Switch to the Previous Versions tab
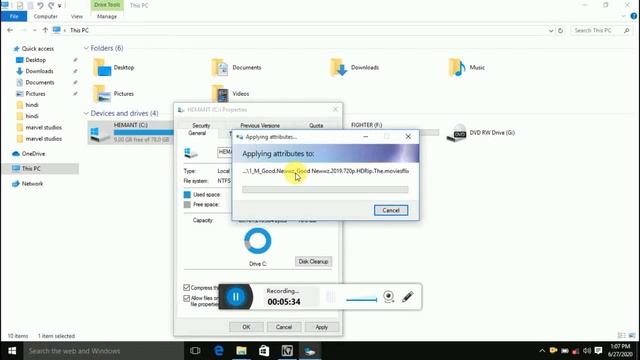Screen dimensions: 640x360 click(260, 126)
